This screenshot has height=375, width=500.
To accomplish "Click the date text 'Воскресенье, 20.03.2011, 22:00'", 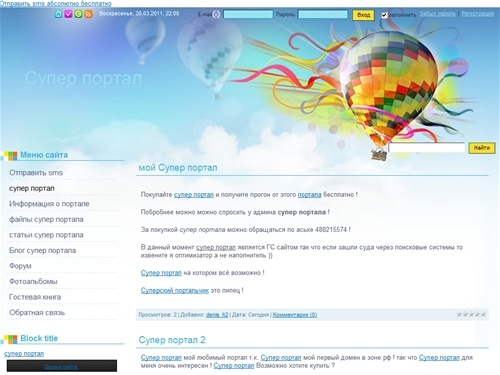I will tap(139, 14).
